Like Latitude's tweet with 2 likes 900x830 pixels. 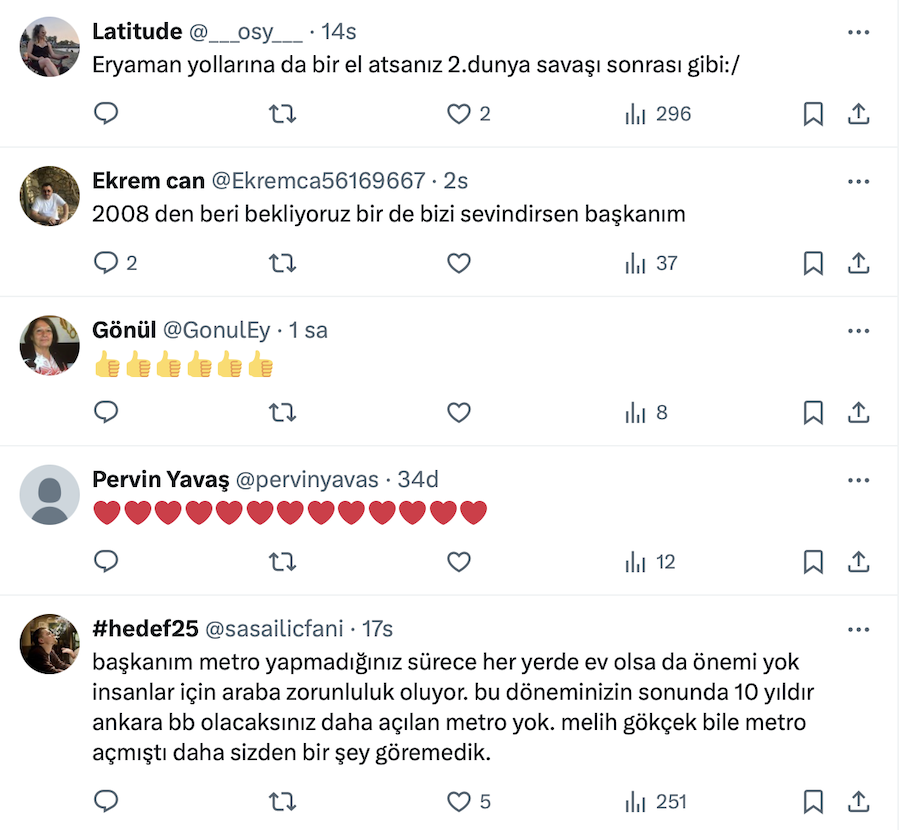coord(459,114)
